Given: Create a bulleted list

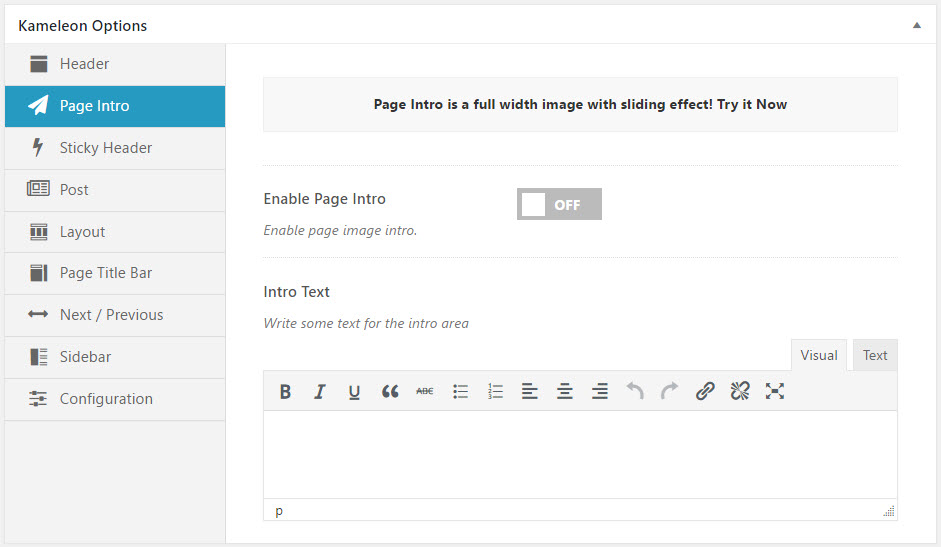Looking at the screenshot, I should coord(460,392).
